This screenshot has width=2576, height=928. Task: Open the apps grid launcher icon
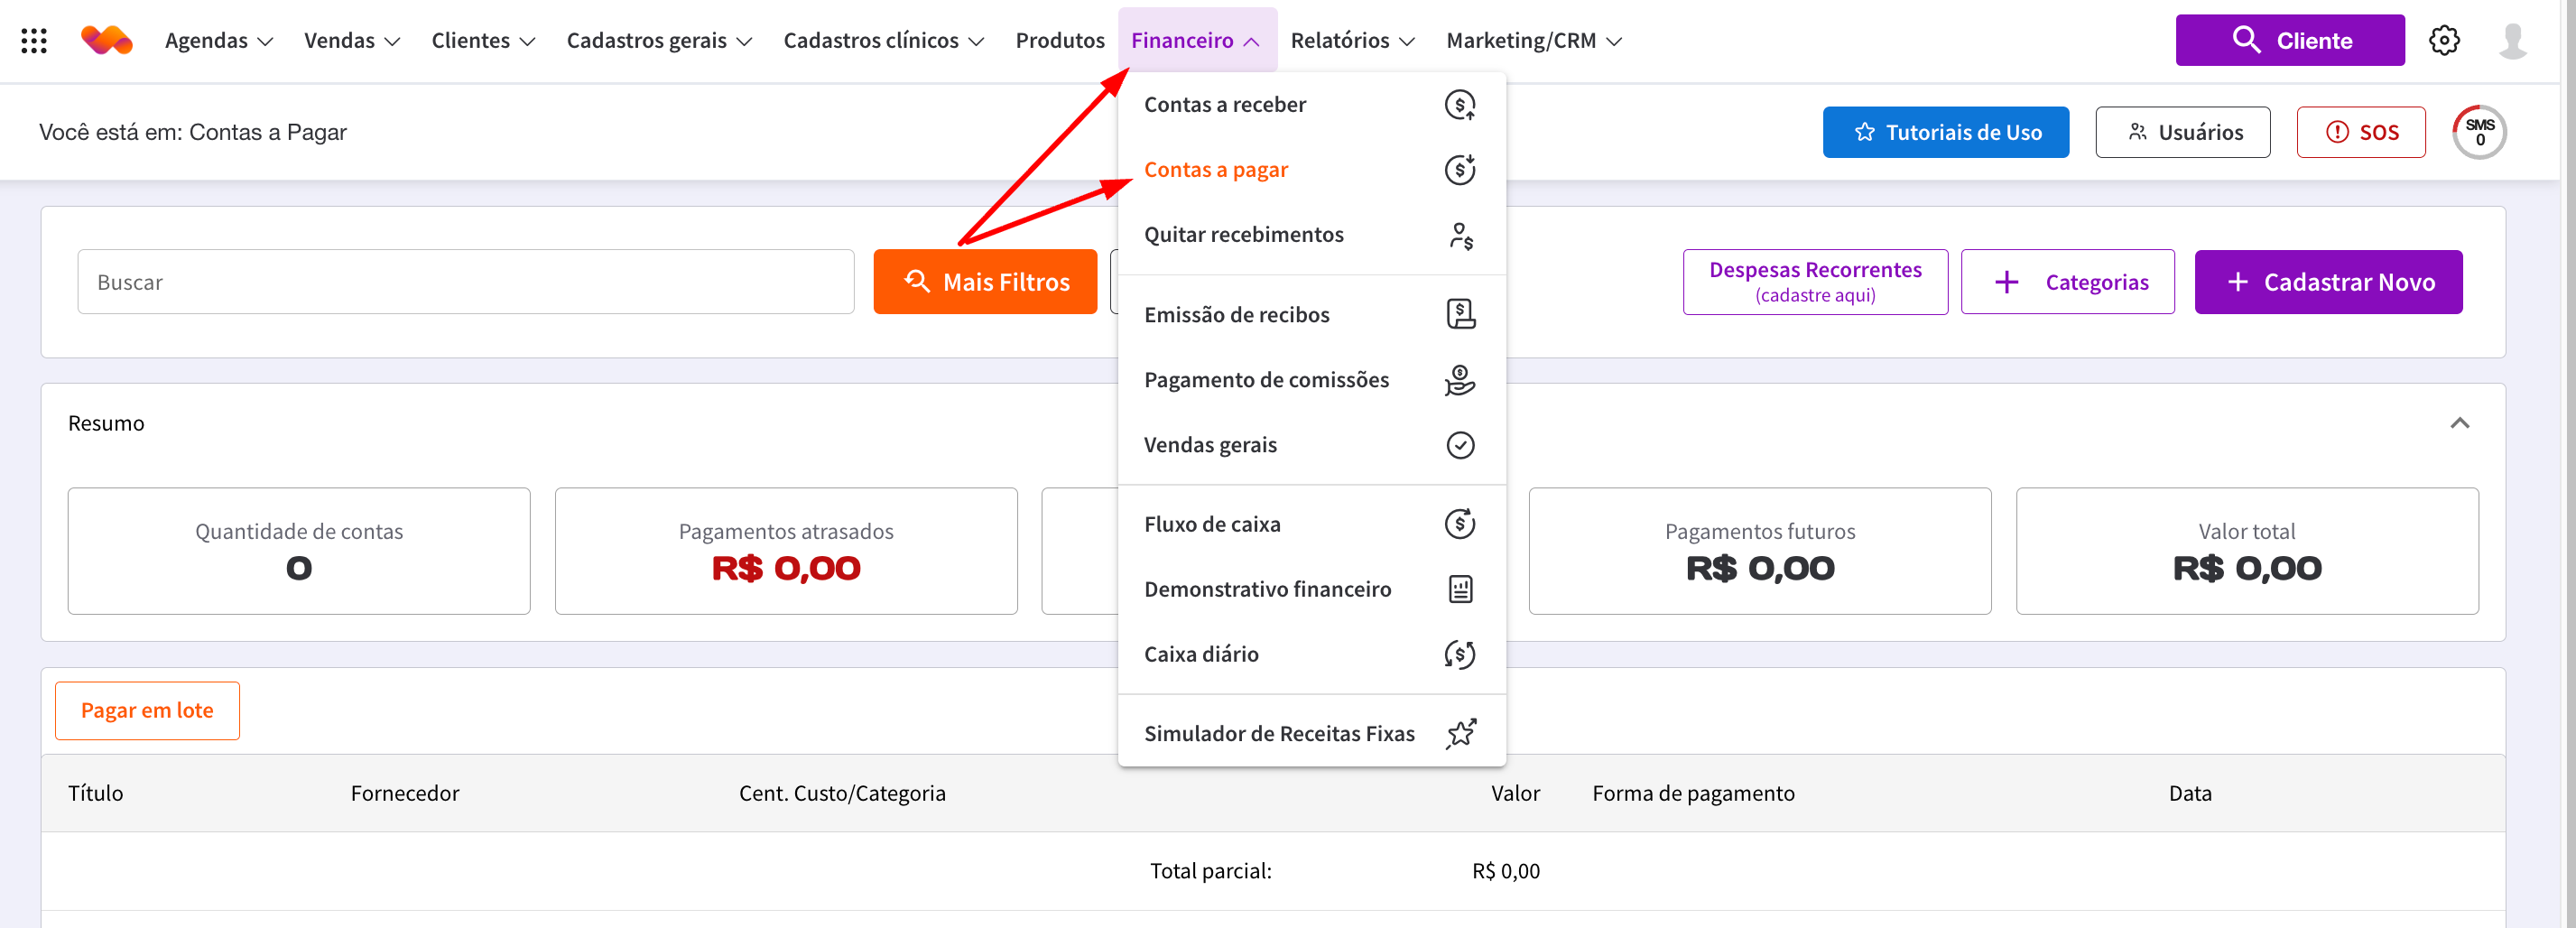point(34,41)
